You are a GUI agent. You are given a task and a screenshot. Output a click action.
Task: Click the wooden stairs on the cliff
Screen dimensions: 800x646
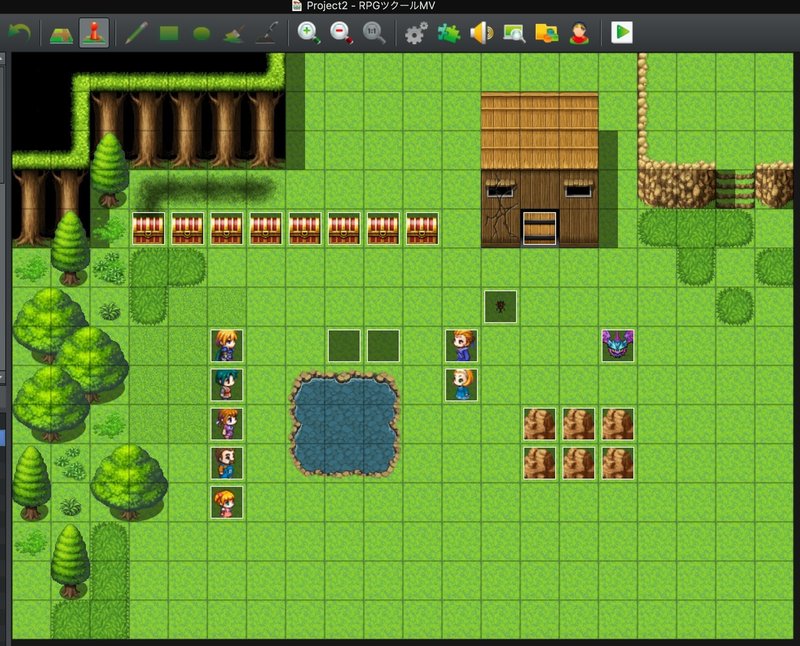735,189
